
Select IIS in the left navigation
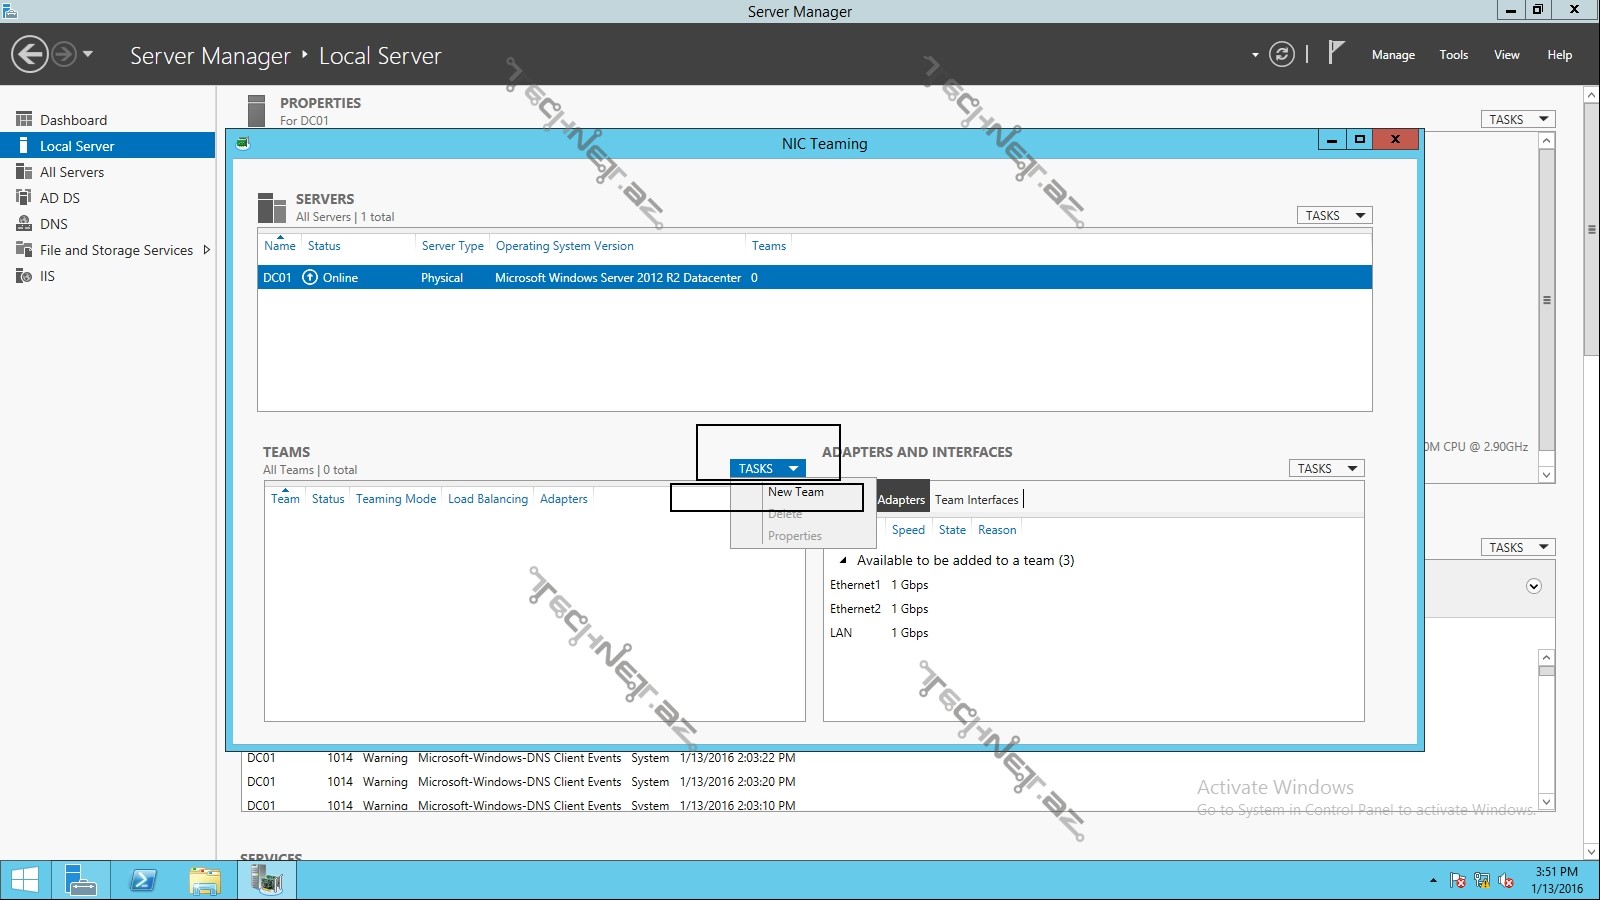point(47,276)
